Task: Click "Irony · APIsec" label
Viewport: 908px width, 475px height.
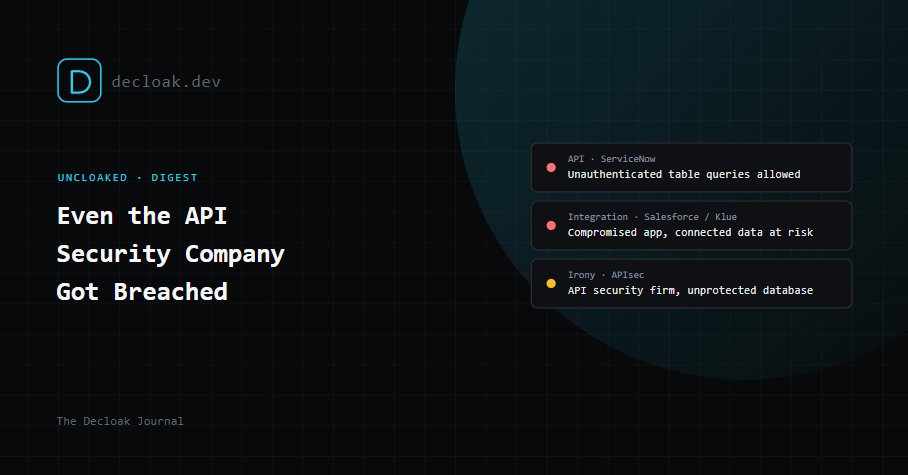Action: point(606,275)
